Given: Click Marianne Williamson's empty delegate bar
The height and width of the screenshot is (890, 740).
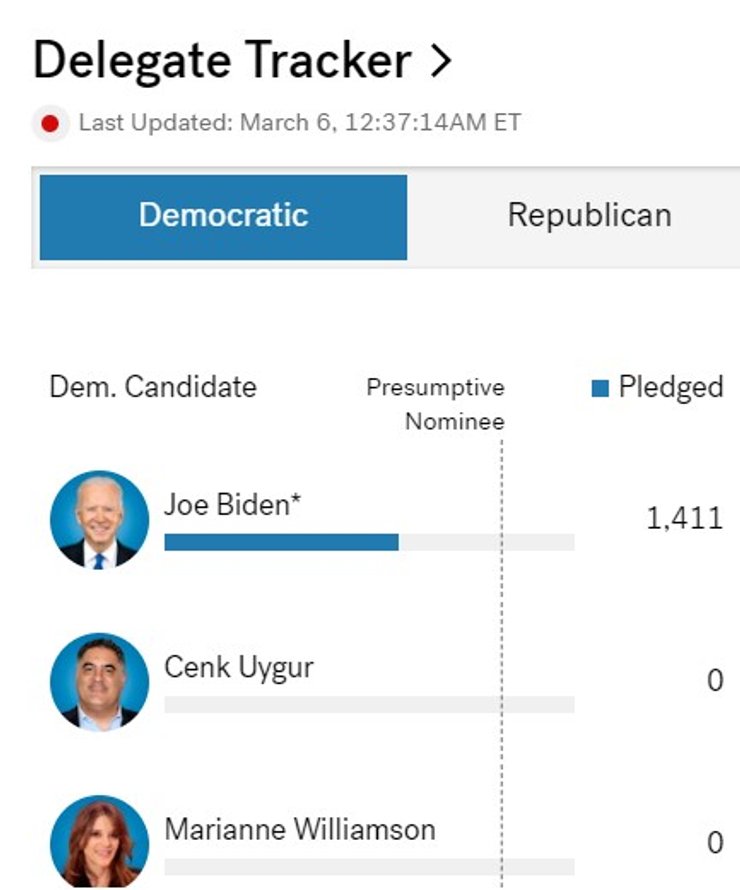Looking at the screenshot, I should pos(369,866).
